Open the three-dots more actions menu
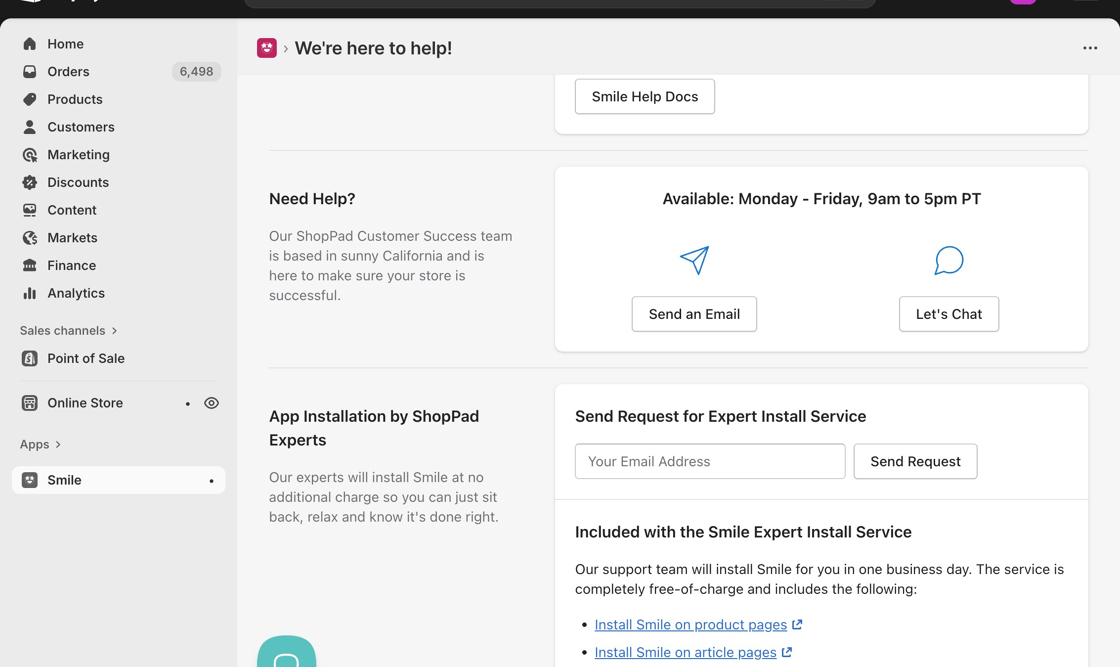 coord(1090,48)
